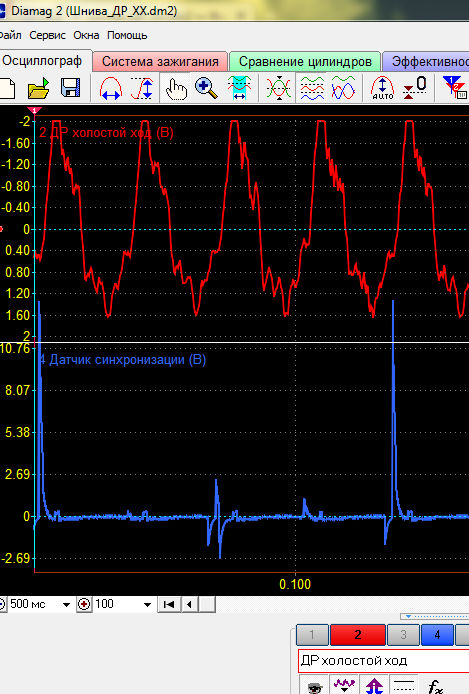The image size is (469, 694).
Task: Open the Помощь menu
Action: pos(127,35)
